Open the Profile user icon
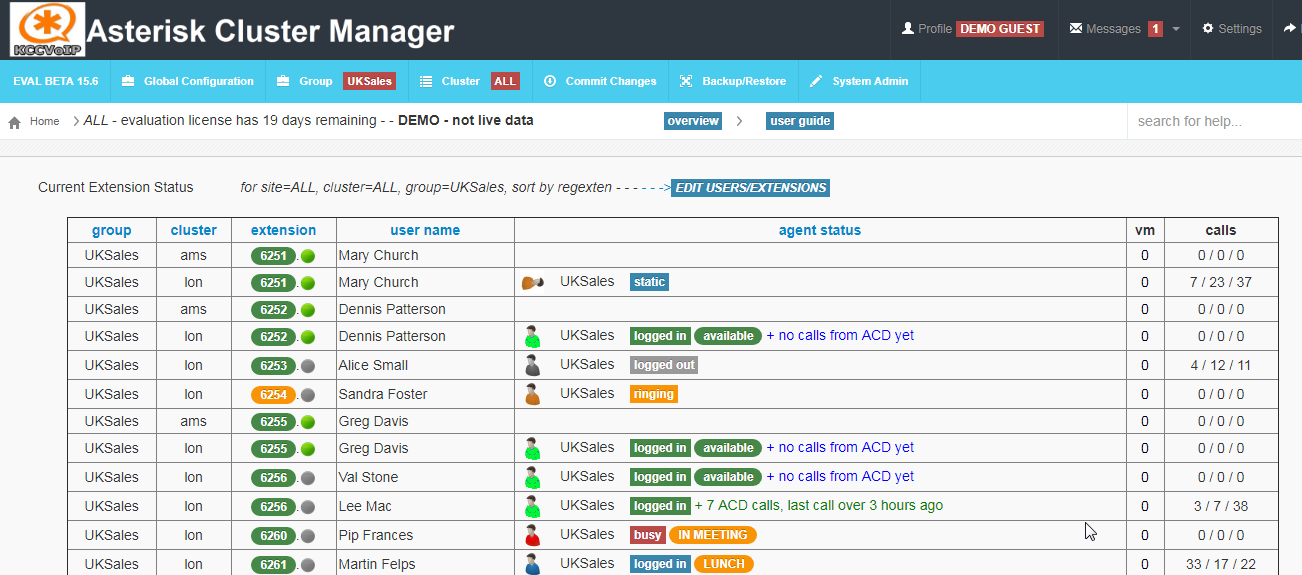The width and height of the screenshot is (1302, 575). point(908,29)
